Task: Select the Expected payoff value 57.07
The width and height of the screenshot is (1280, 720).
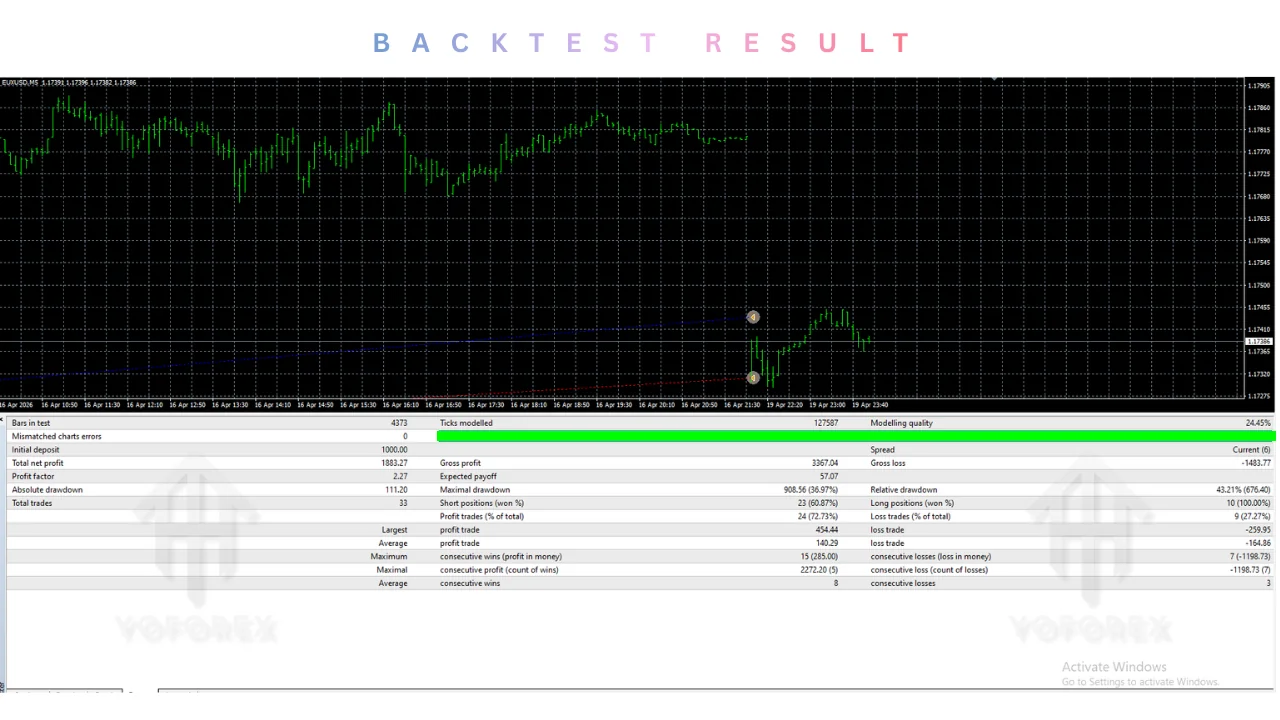Action: click(x=828, y=476)
